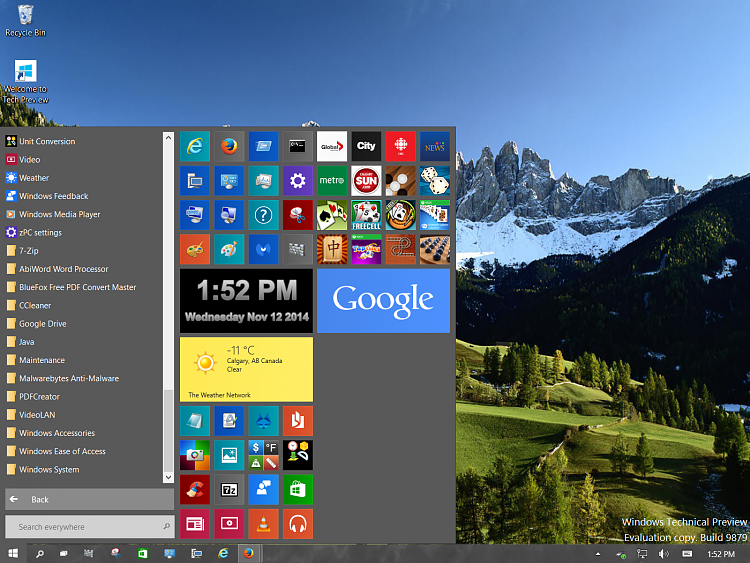The width and height of the screenshot is (750, 563).
Task: Click the app list scroll up arrow
Action: click(168, 138)
